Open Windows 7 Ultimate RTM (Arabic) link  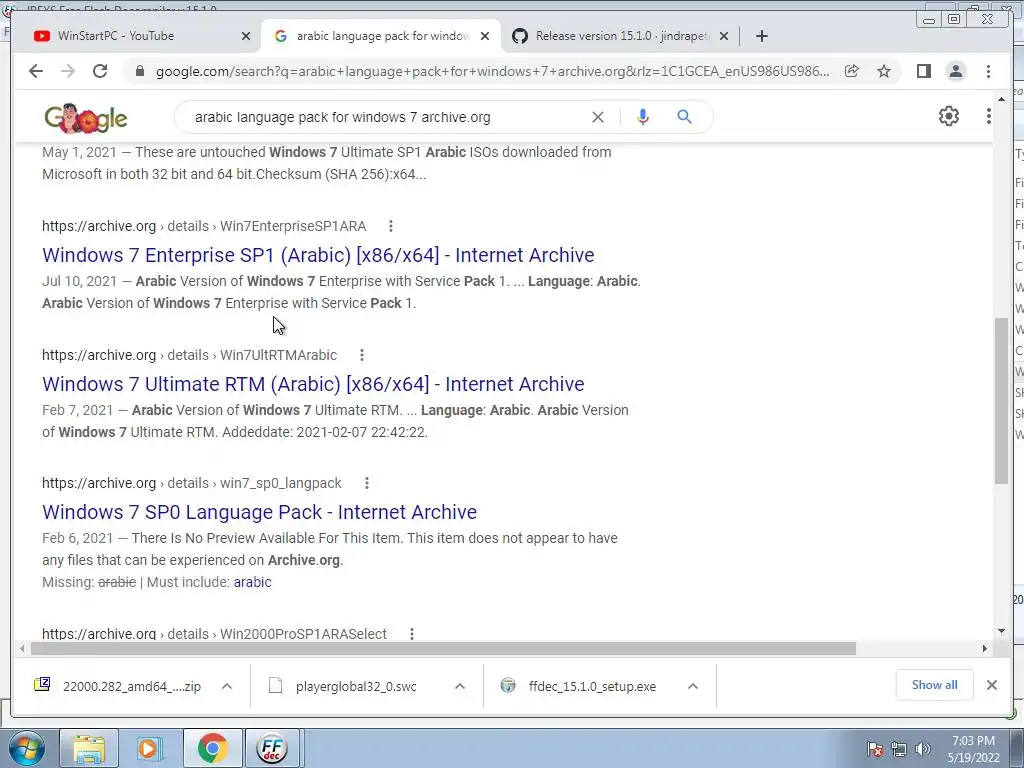313,384
